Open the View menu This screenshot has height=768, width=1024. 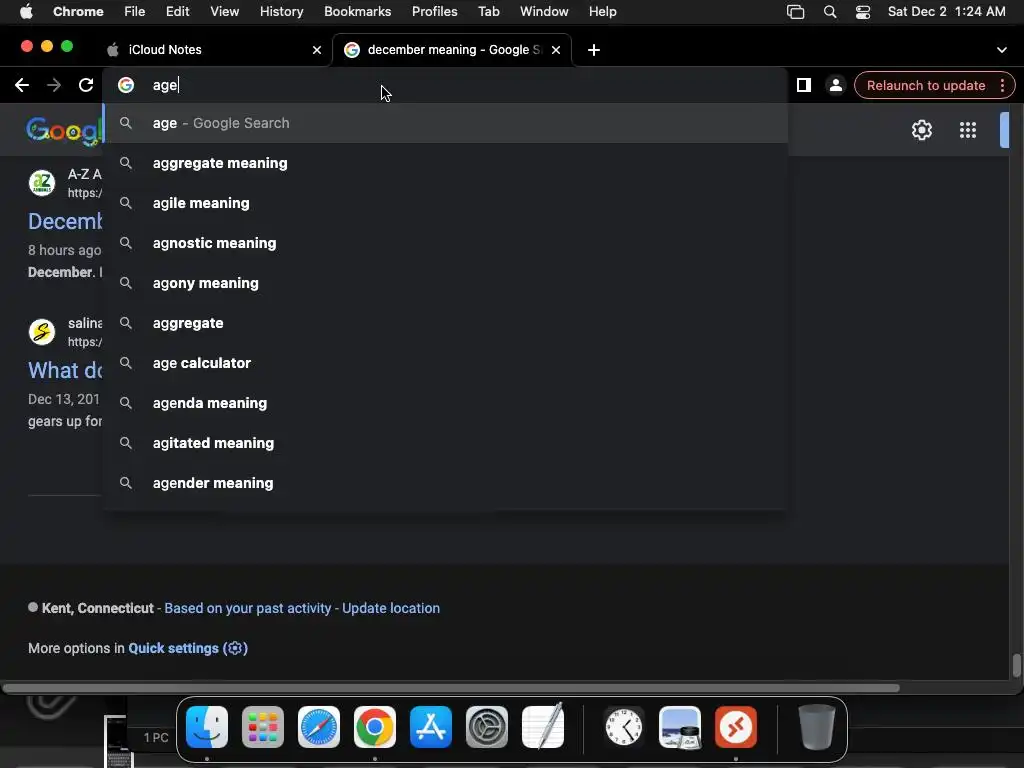(225, 12)
